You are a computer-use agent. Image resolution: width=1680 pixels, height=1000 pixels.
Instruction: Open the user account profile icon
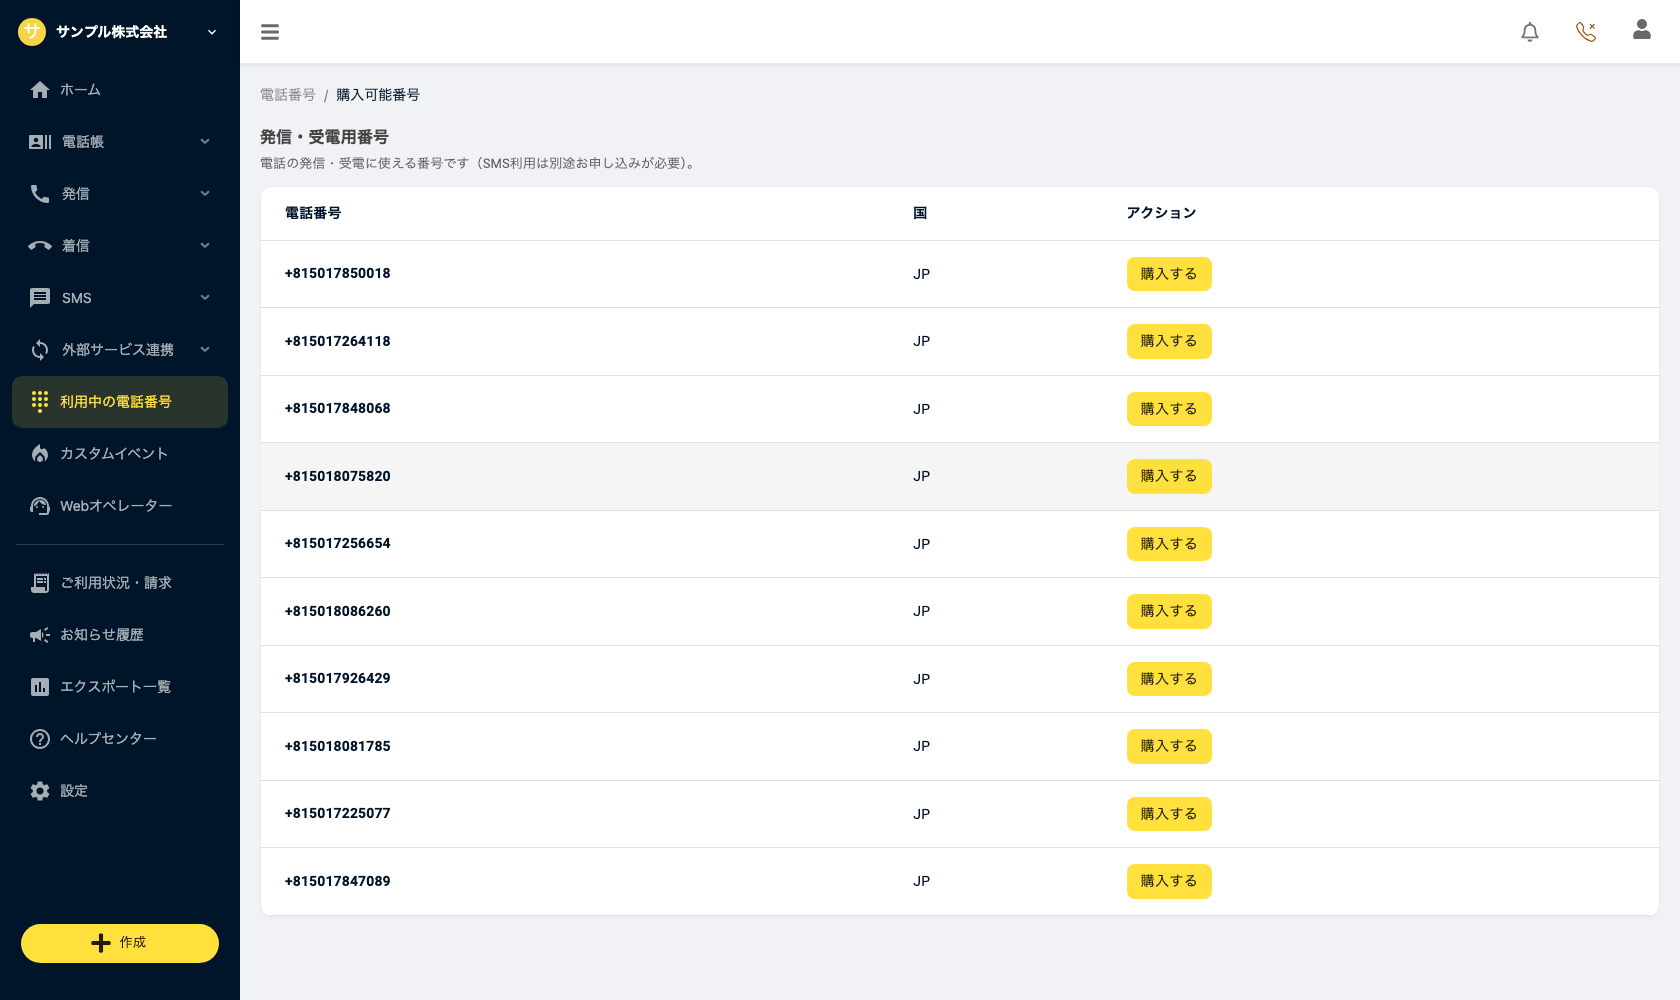(1642, 30)
